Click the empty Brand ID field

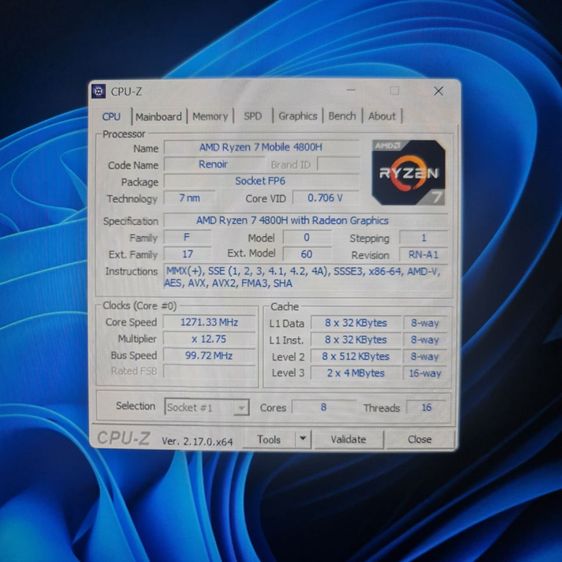pos(338,165)
